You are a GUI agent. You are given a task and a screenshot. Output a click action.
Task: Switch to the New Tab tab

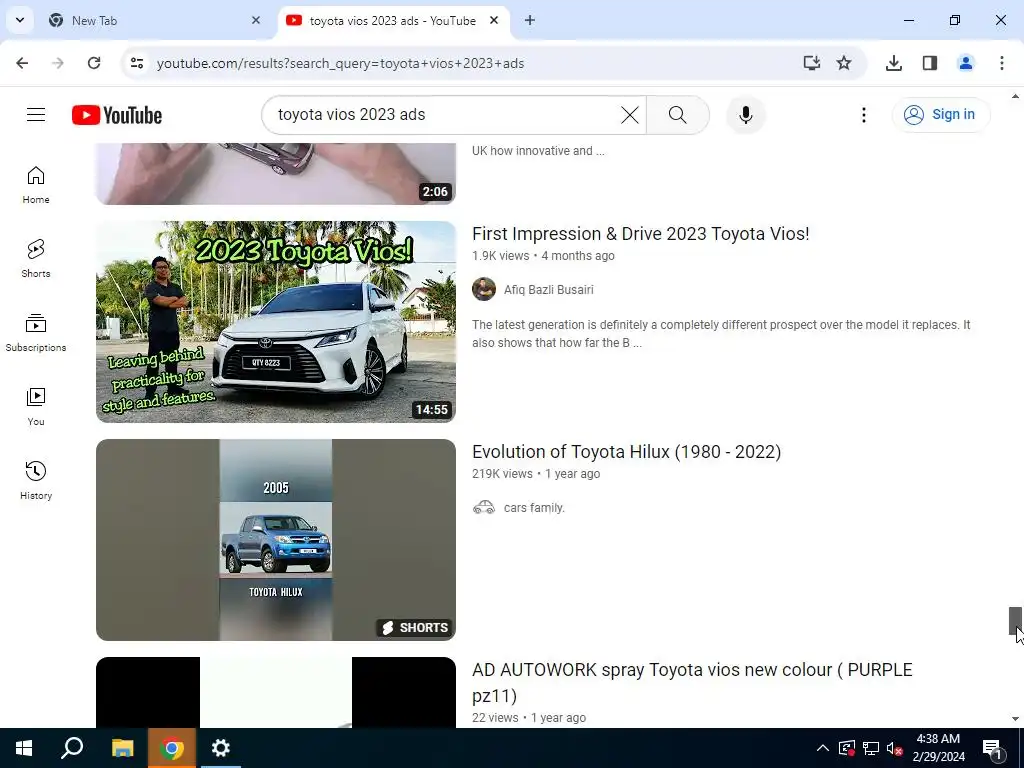[154, 20]
